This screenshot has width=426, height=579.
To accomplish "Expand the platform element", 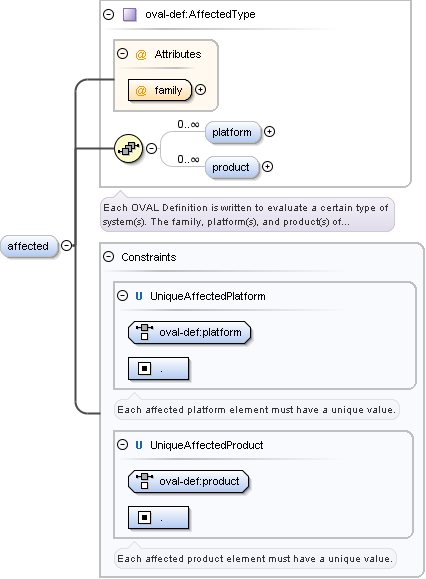I will [269, 131].
